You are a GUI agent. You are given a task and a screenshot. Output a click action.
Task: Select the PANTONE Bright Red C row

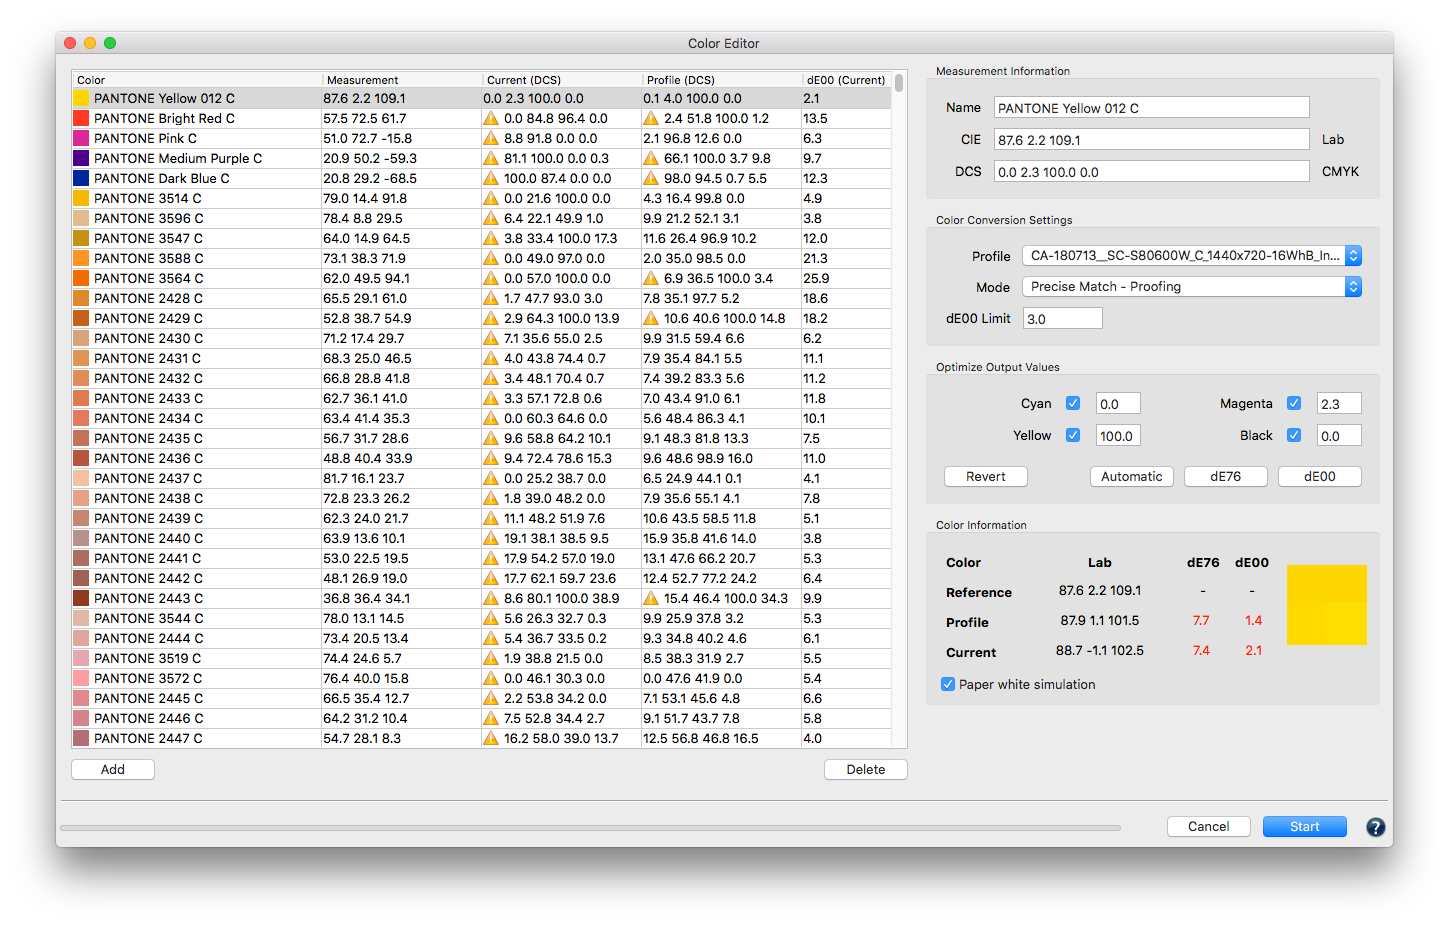click(481, 118)
